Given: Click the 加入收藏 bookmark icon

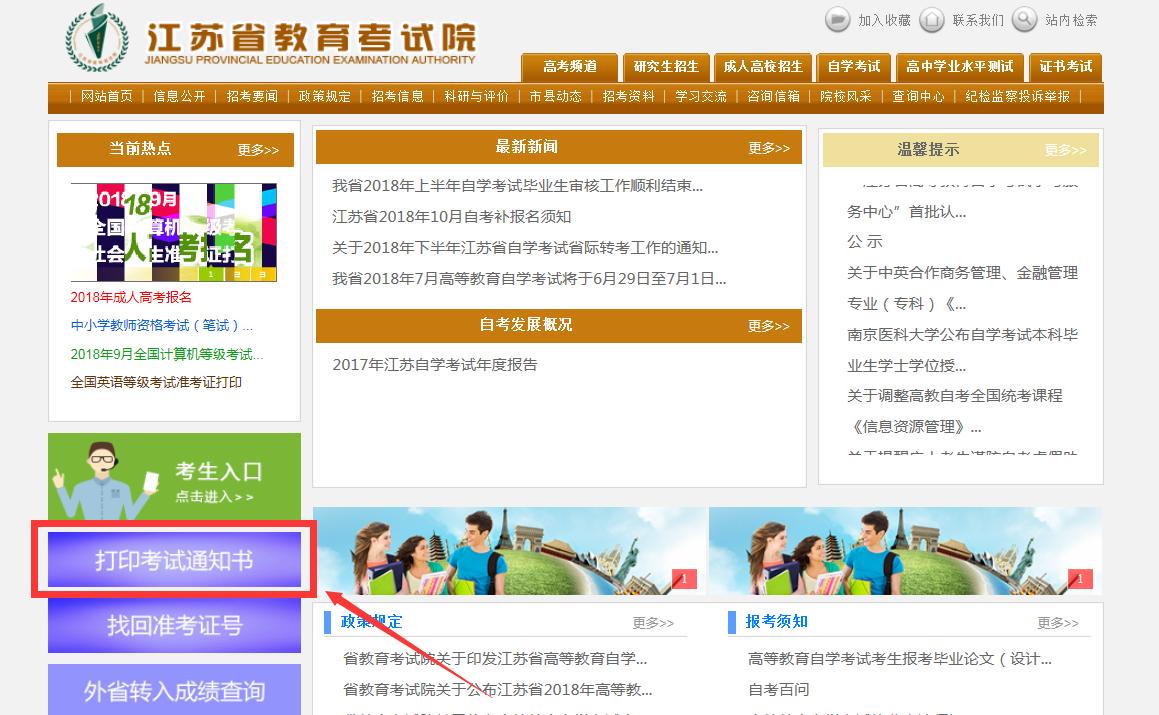Looking at the screenshot, I should click(x=837, y=19).
